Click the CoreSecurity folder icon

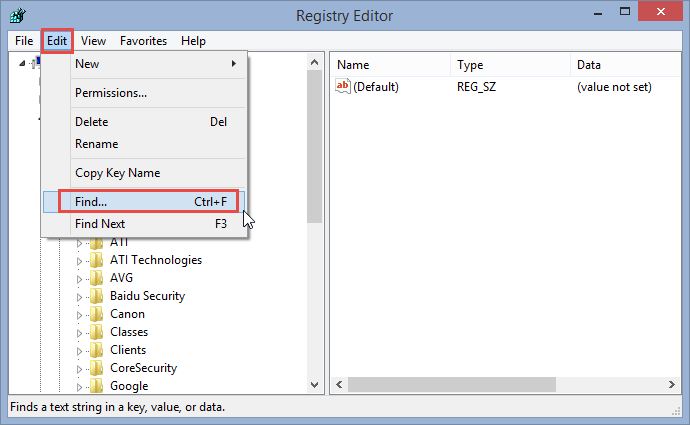tap(96, 368)
